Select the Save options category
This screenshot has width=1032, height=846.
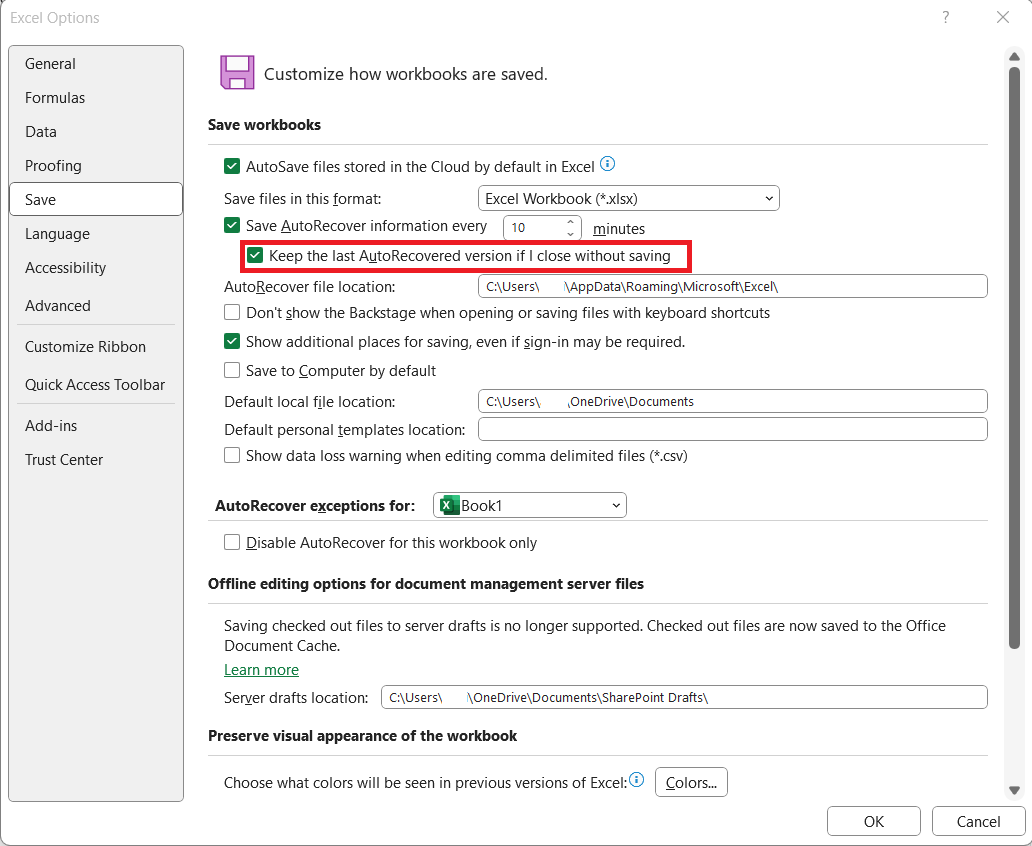[96, 199]
